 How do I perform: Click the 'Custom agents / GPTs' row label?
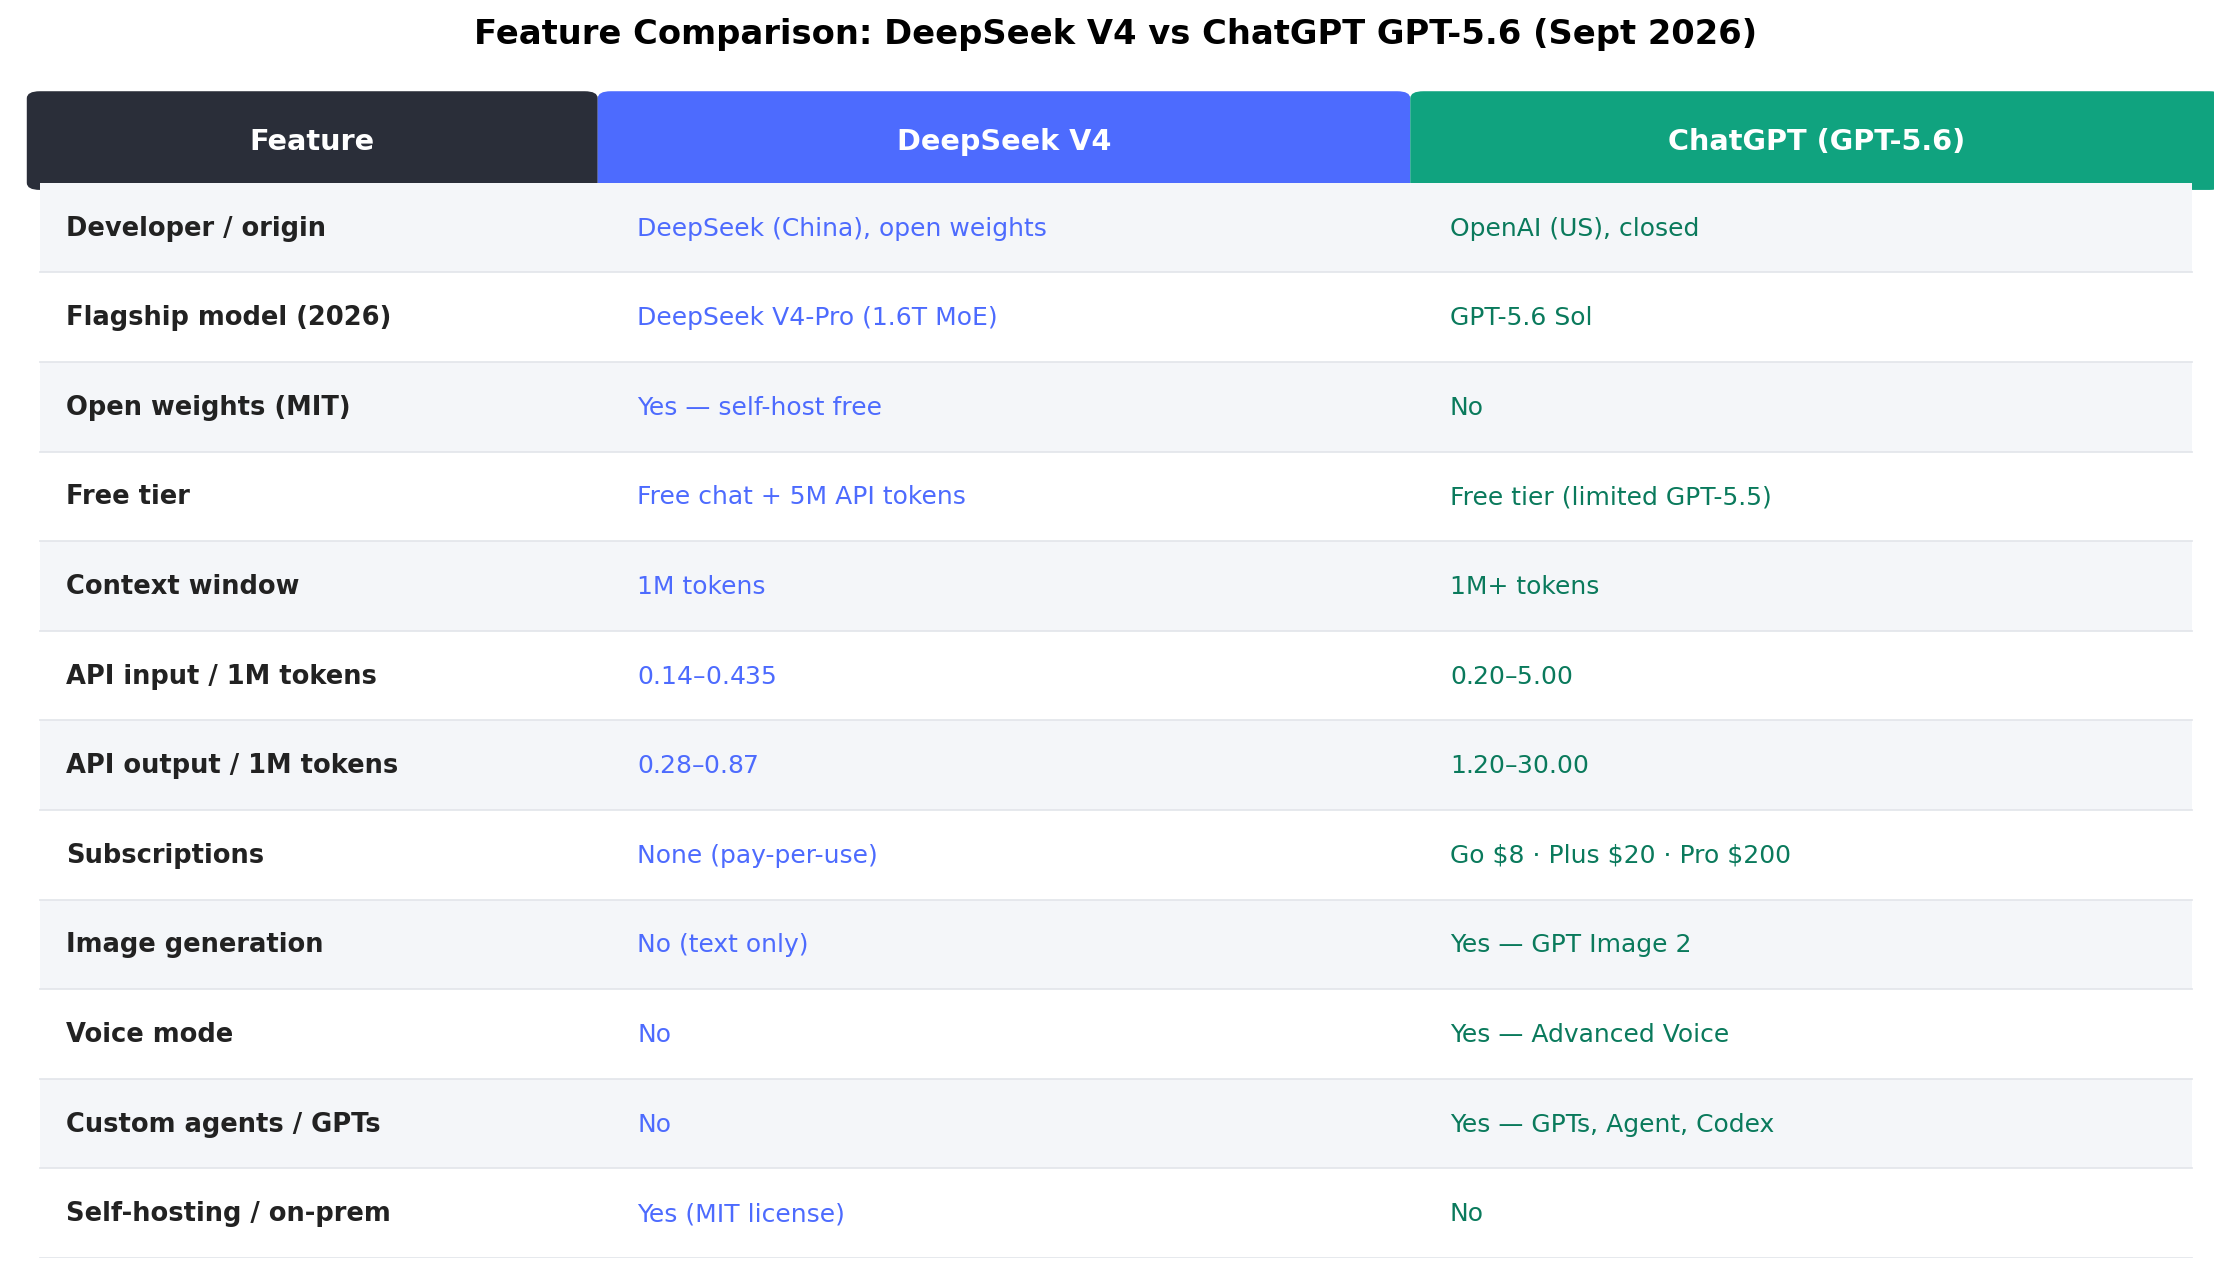point(223,1124)
